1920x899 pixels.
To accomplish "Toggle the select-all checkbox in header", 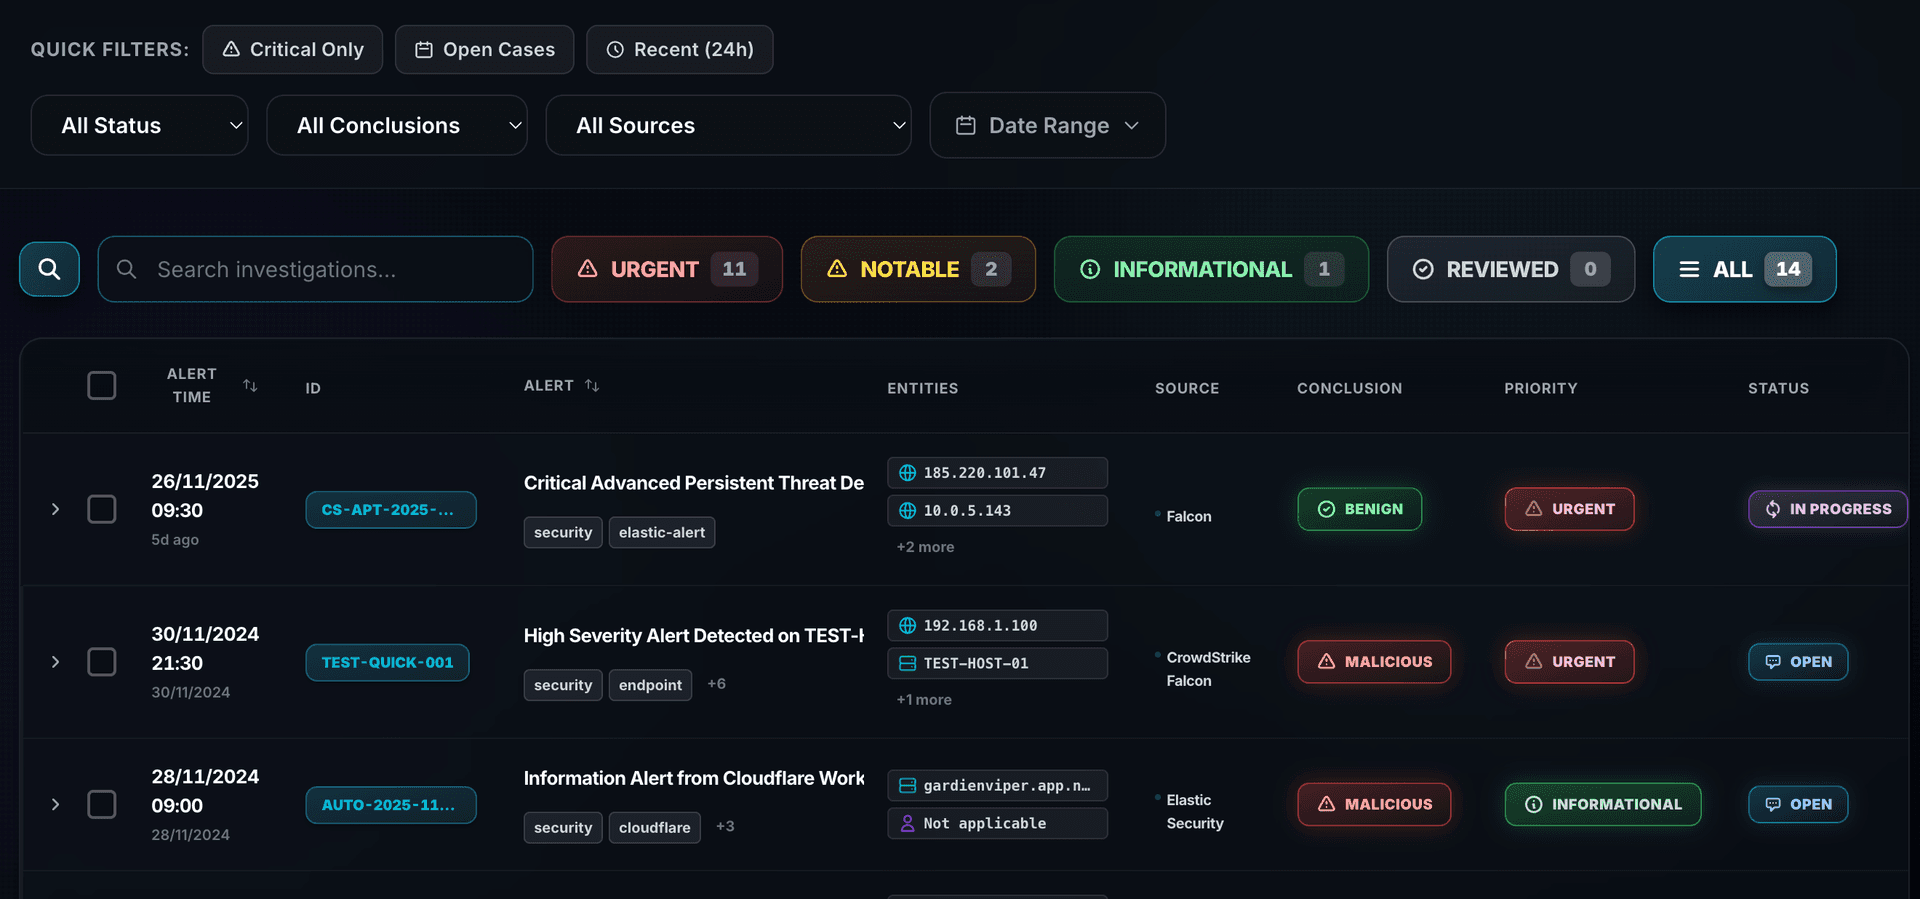I will pyautogui.click(x=102, y=386).
